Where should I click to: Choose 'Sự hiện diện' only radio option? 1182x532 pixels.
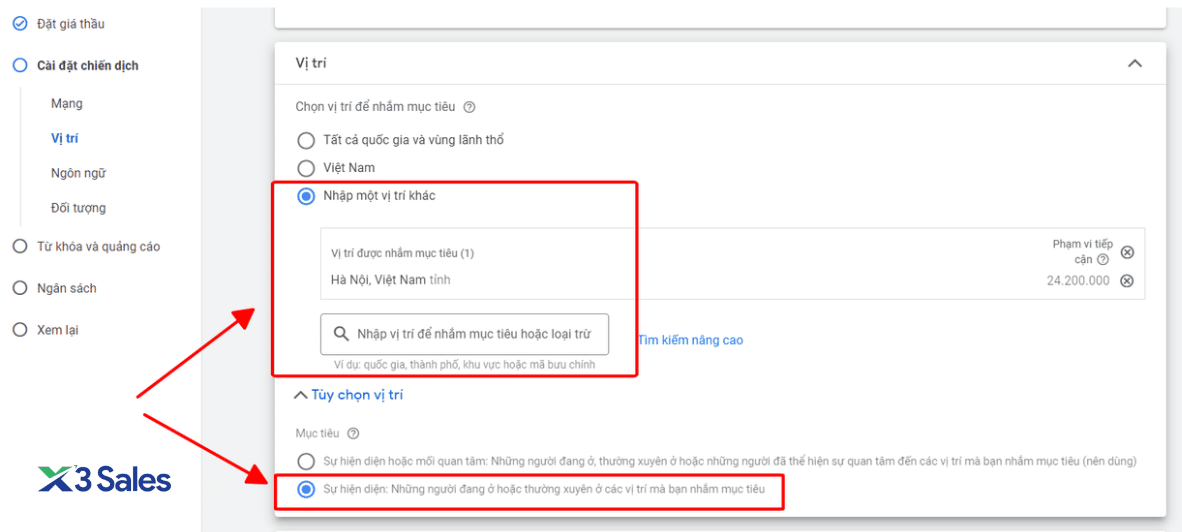(306, 490)
